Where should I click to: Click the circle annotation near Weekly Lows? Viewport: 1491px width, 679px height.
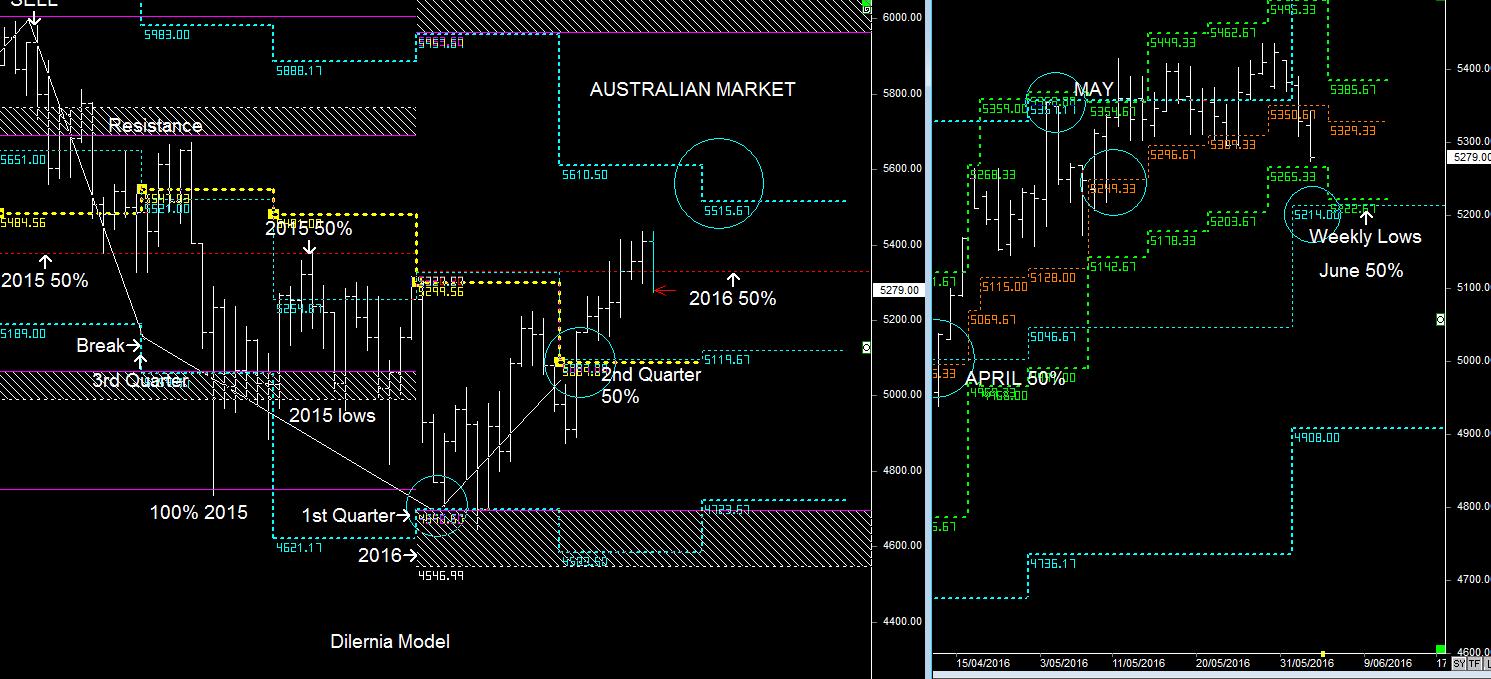(x=1313, y=213)
